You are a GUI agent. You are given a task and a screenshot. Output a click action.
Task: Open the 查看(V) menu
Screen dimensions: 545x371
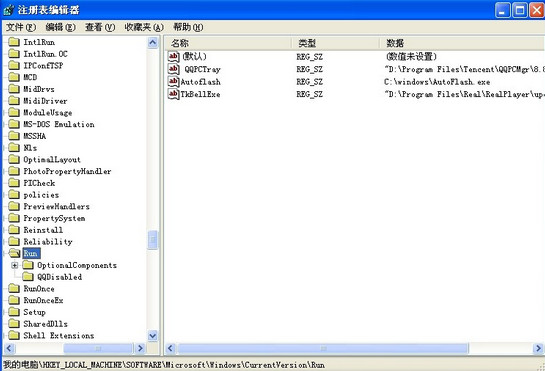pos(100,27)
